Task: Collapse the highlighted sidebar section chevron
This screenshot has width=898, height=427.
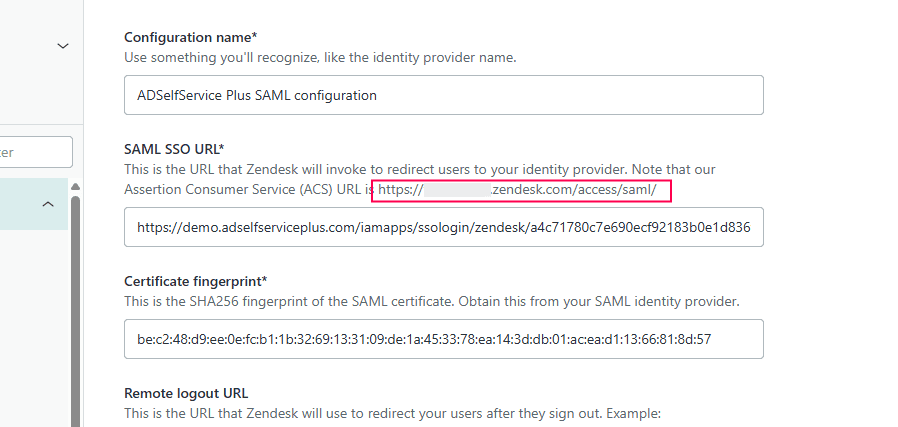Action: 47,204
